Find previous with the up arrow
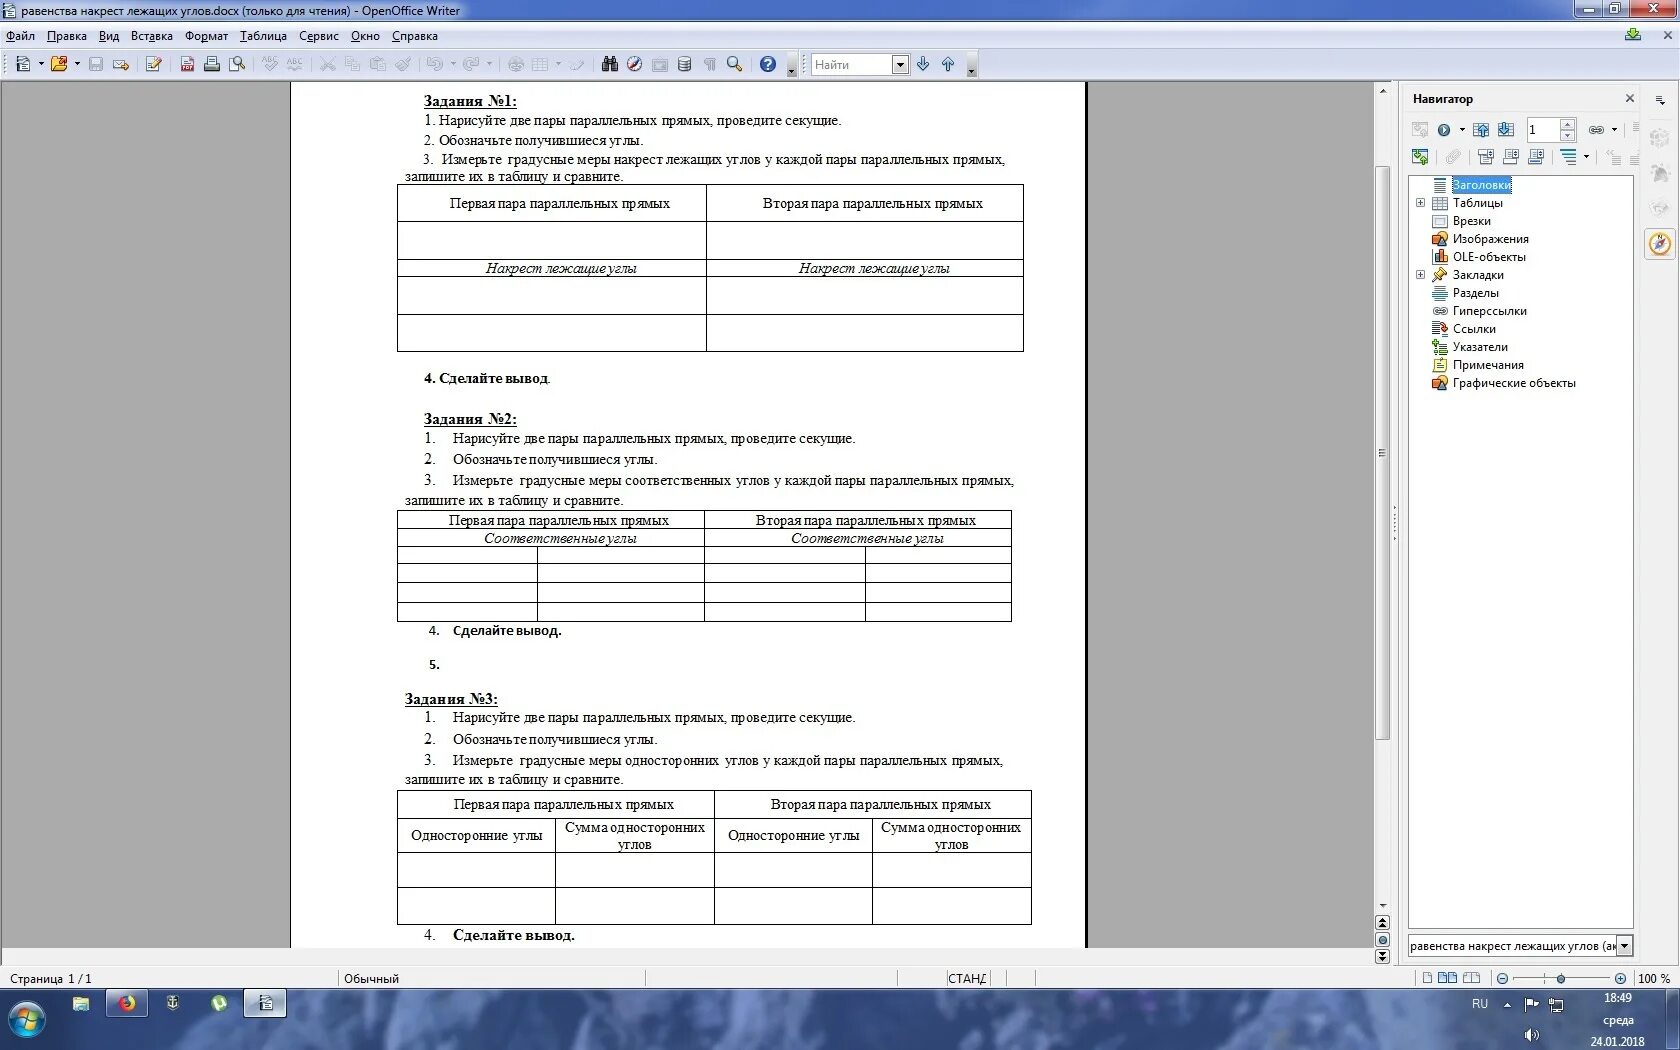The width and height of the screenshot is (1680, 1050). click(948, 64)
